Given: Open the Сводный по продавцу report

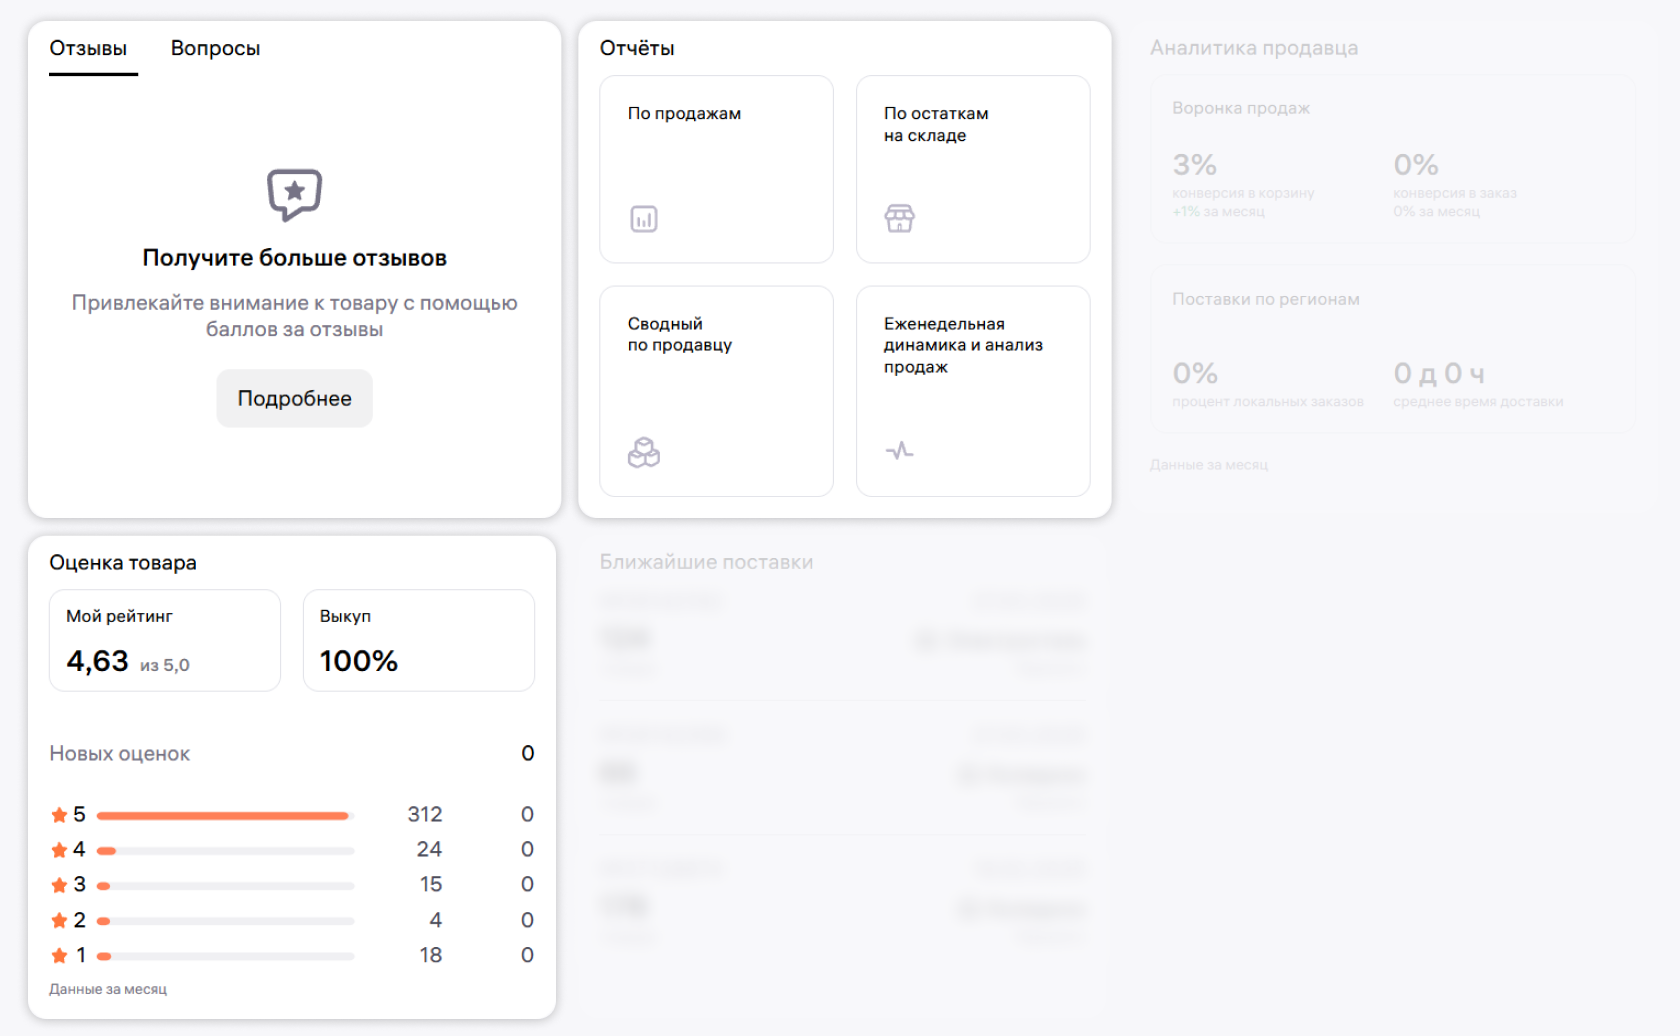Looking at the screenshot, I should click(x=716, y=391).
